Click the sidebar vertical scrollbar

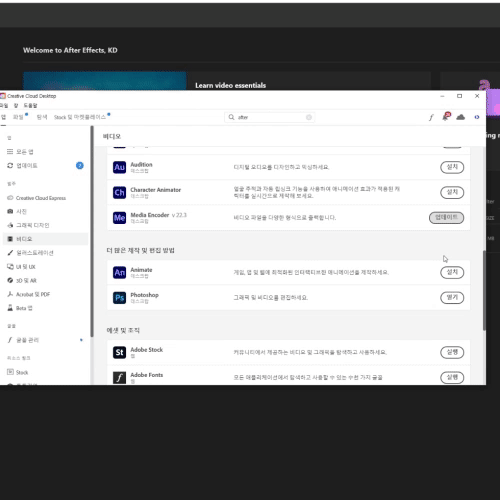tap(92, 232)
